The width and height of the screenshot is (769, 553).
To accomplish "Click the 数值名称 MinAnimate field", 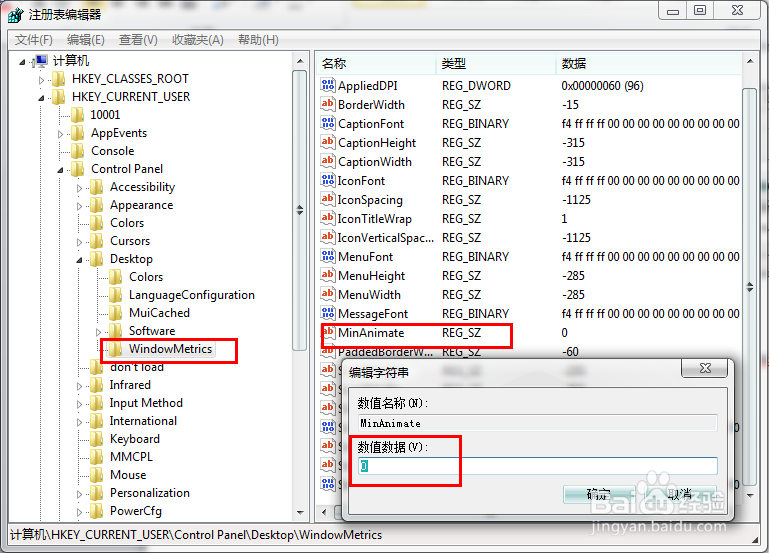I will pyautogui.click(x=538, y=423).
